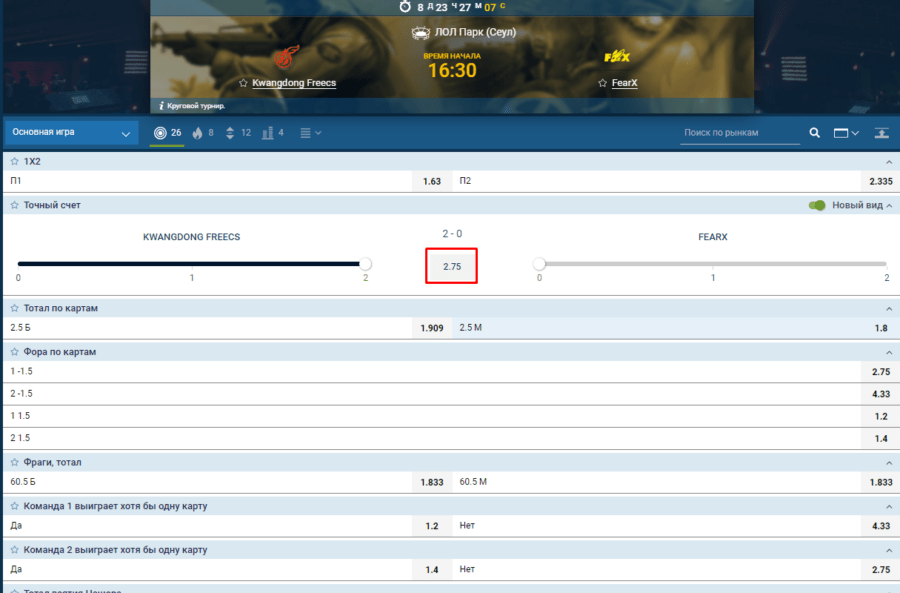
Task: Click the star icon beside FearX
Action: click(603, 83)
